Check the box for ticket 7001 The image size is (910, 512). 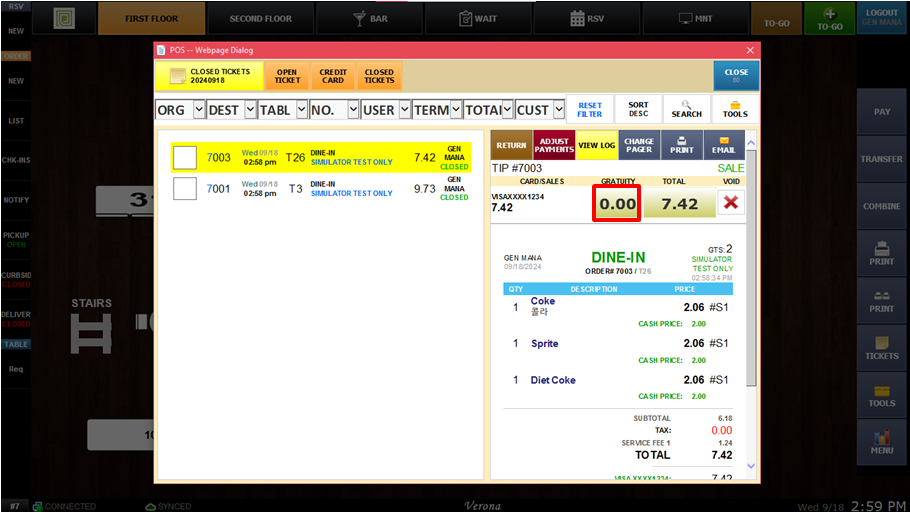click(185, 189)
